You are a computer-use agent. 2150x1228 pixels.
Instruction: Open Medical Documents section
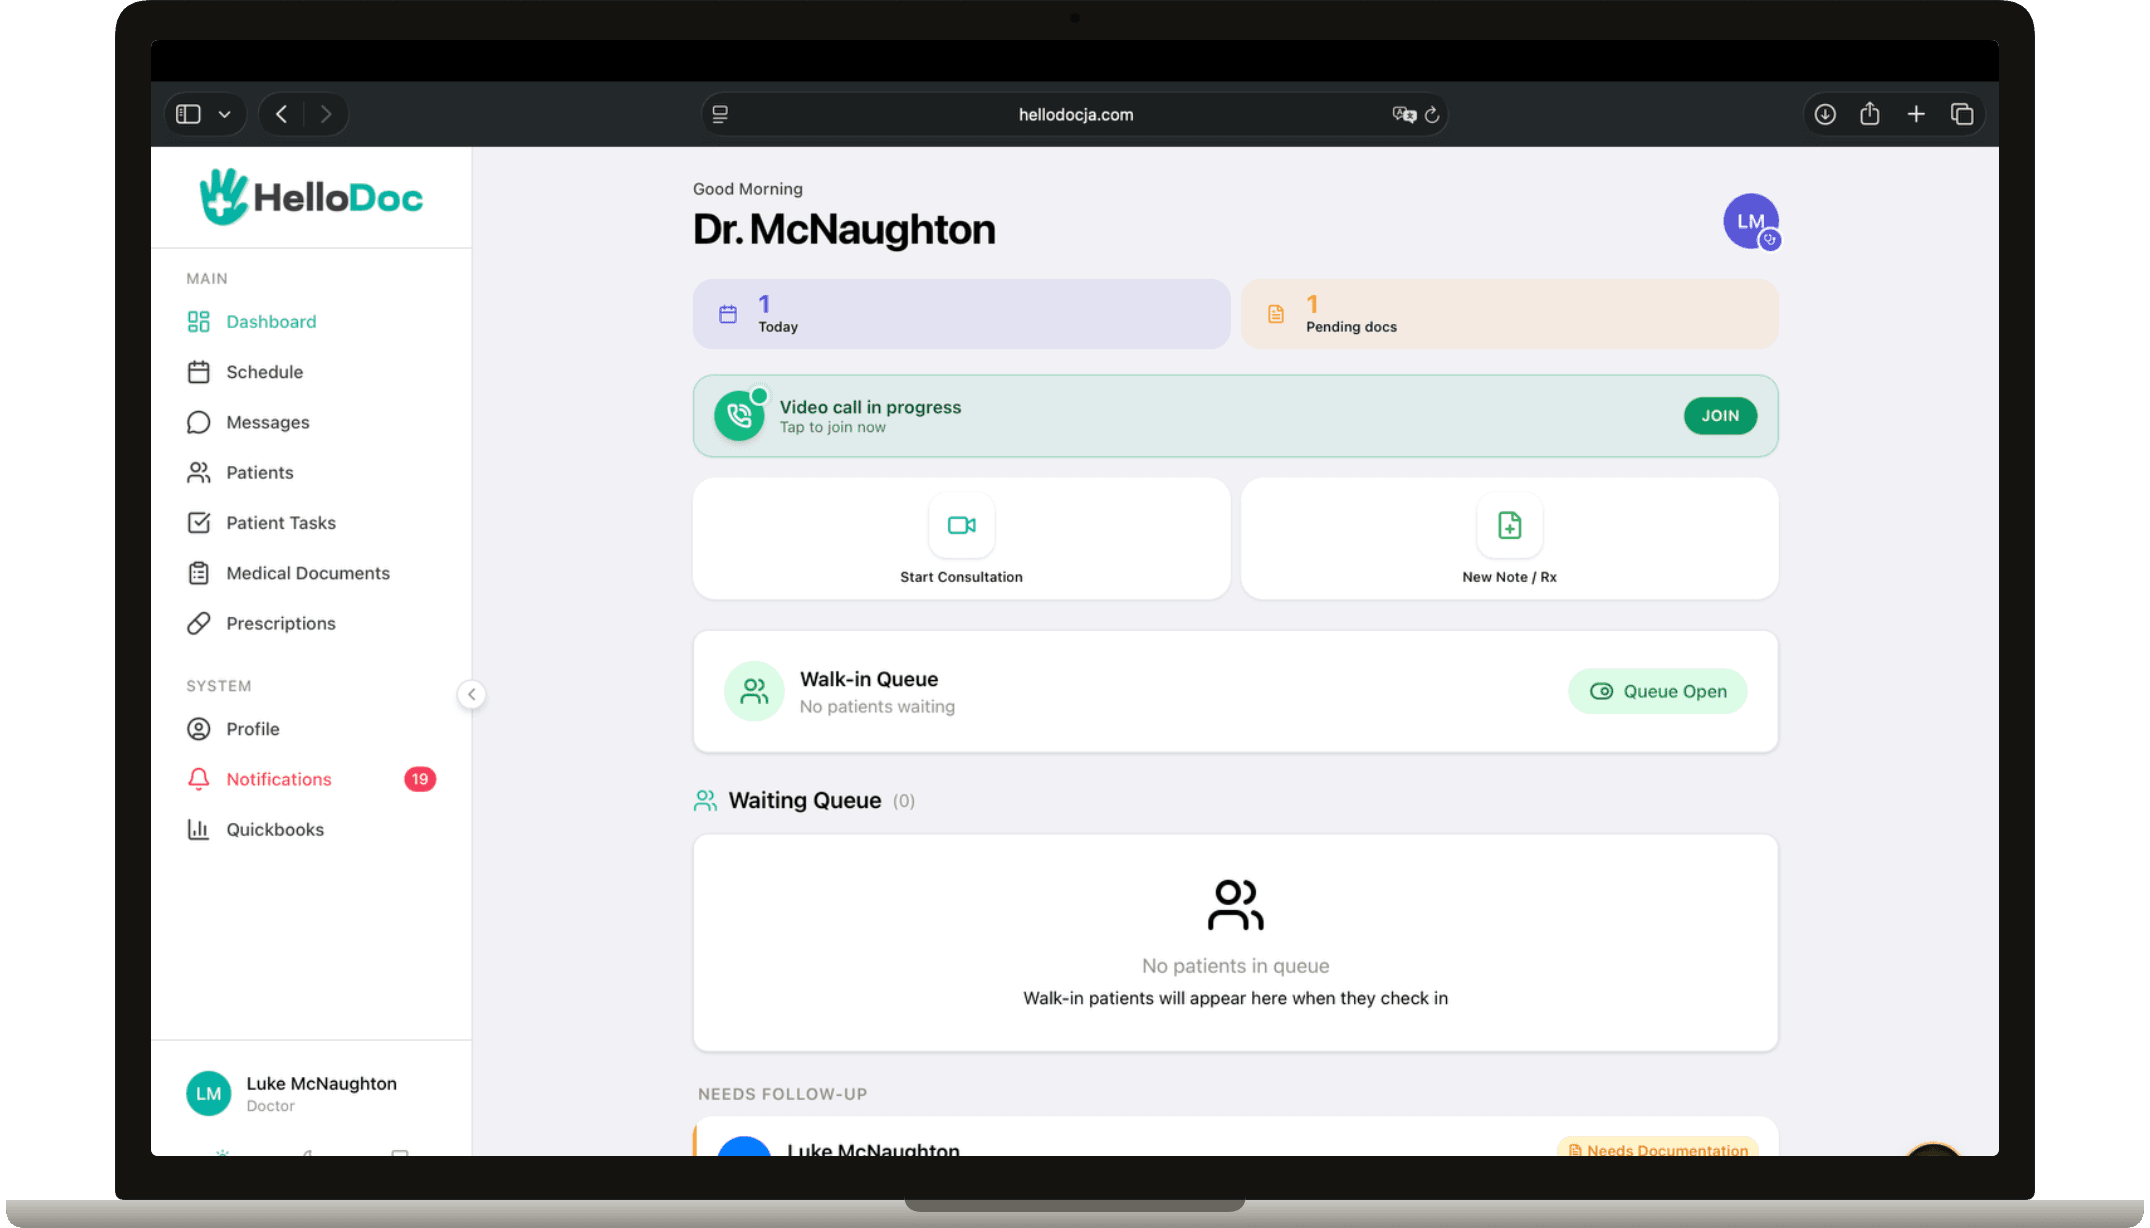click(x=311, y=573)
